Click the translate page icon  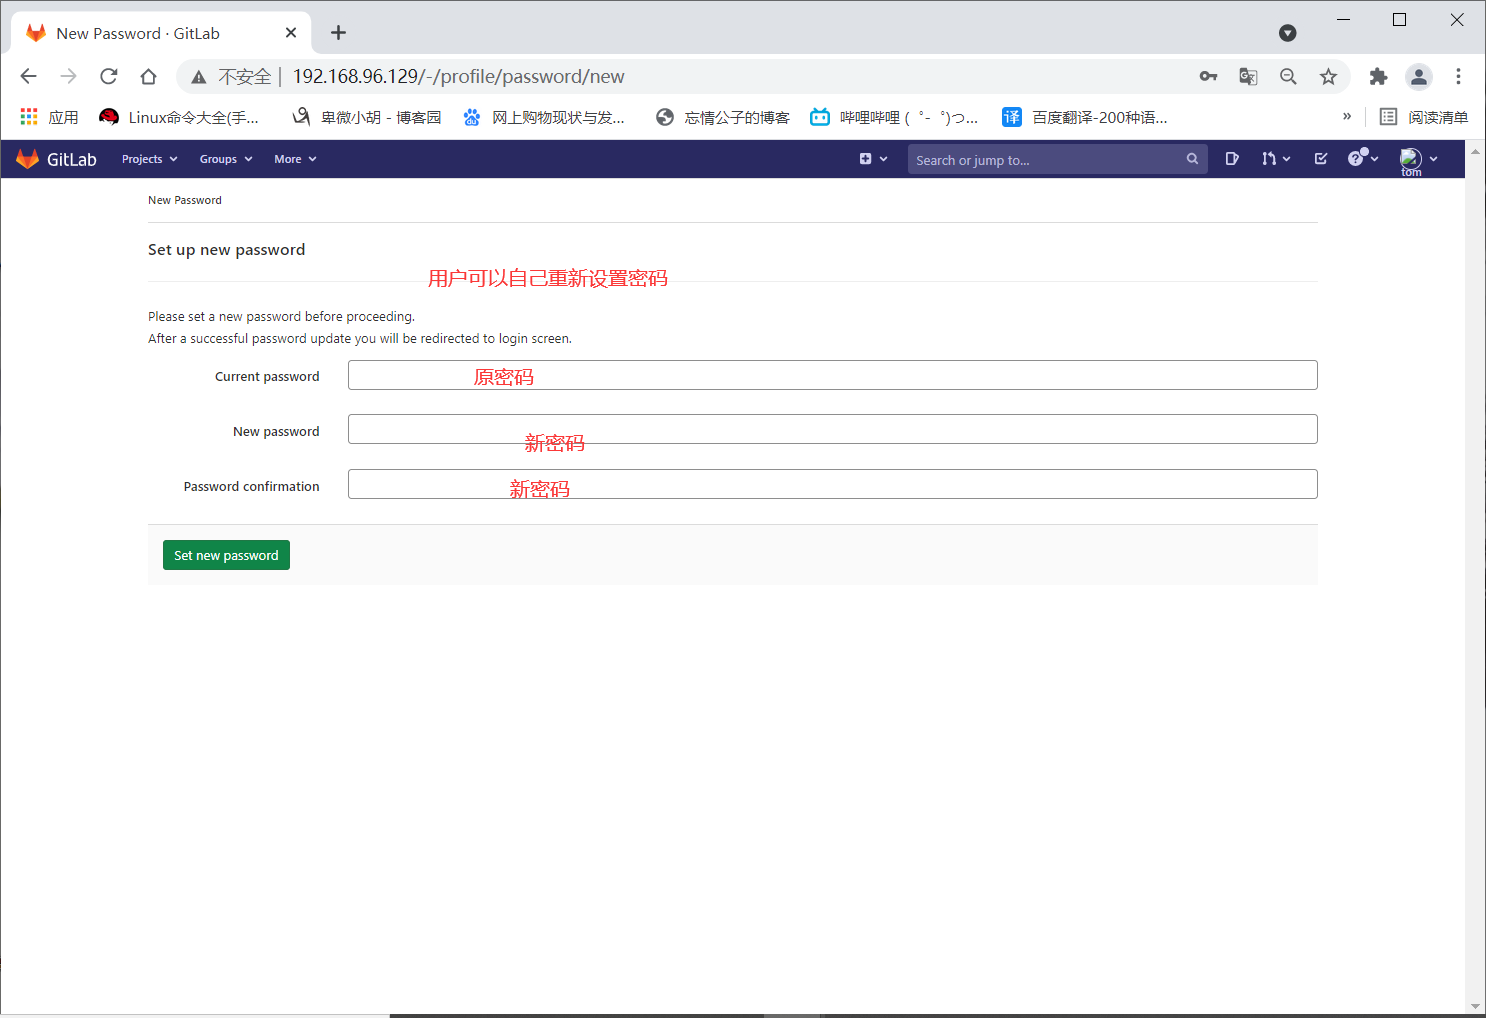click(x=1248, y=76)
